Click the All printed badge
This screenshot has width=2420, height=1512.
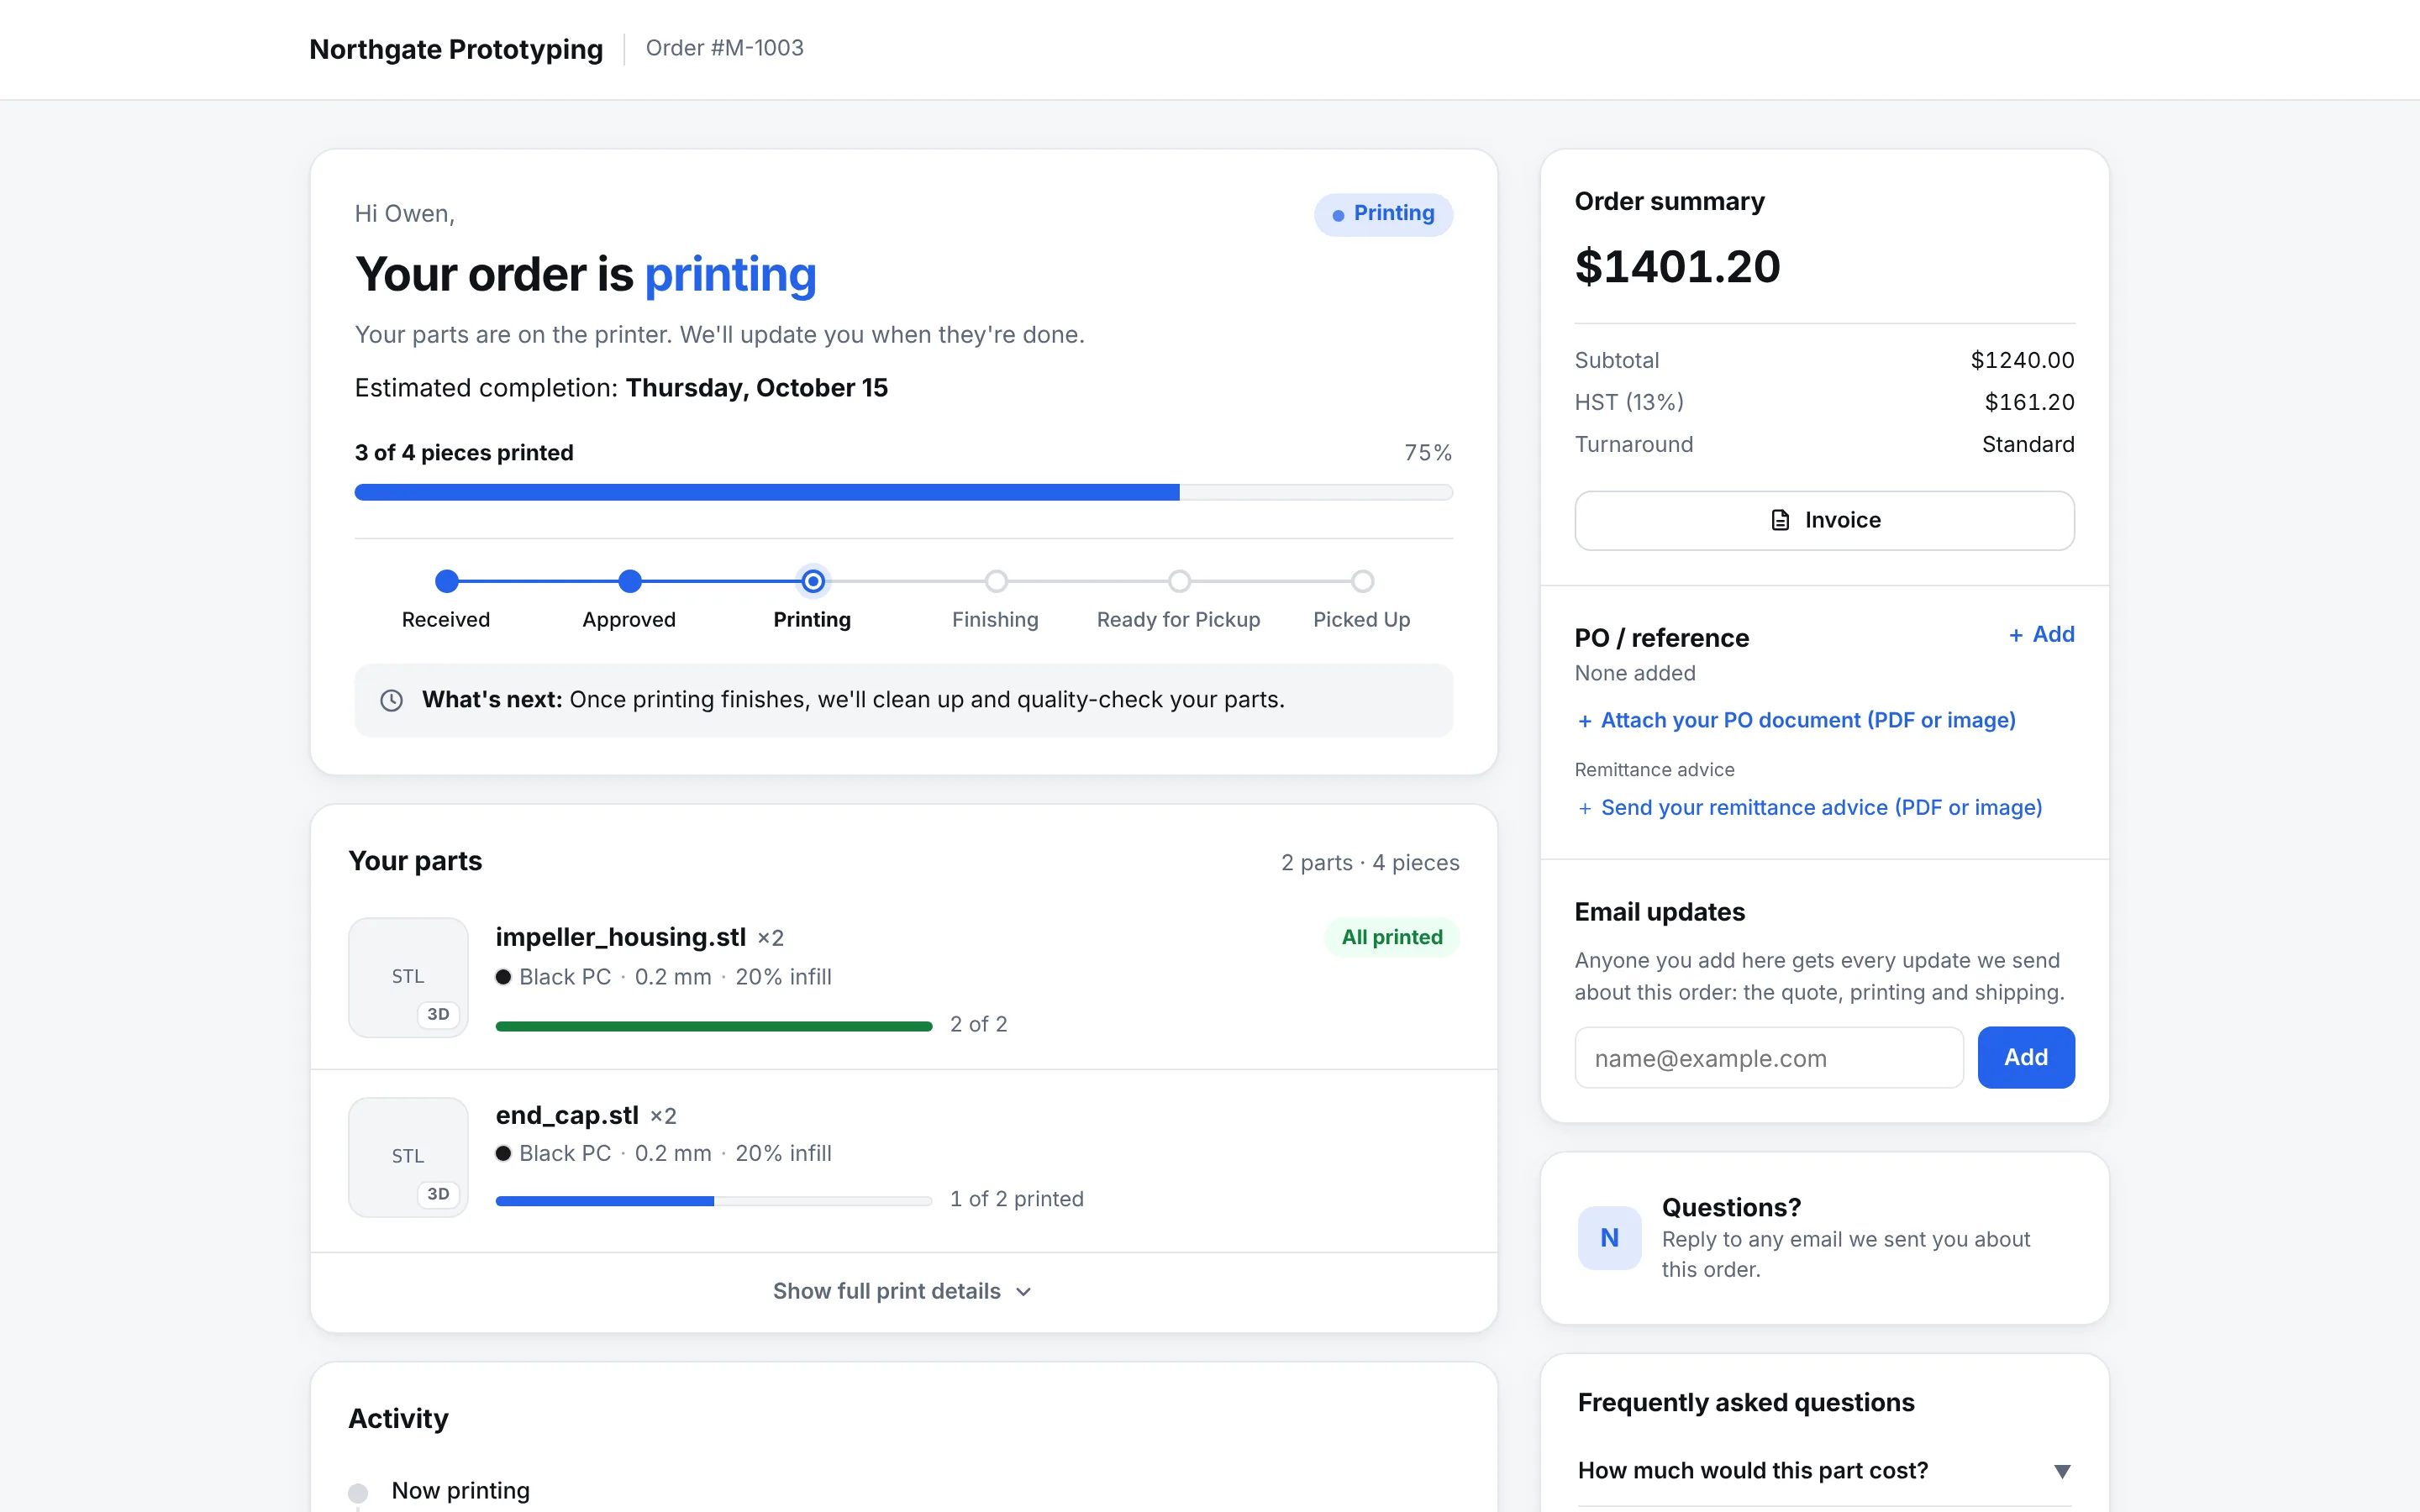point(1392,937)
